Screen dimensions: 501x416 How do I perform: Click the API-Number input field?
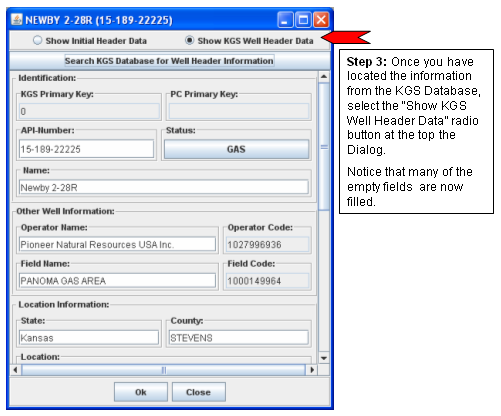87,149
